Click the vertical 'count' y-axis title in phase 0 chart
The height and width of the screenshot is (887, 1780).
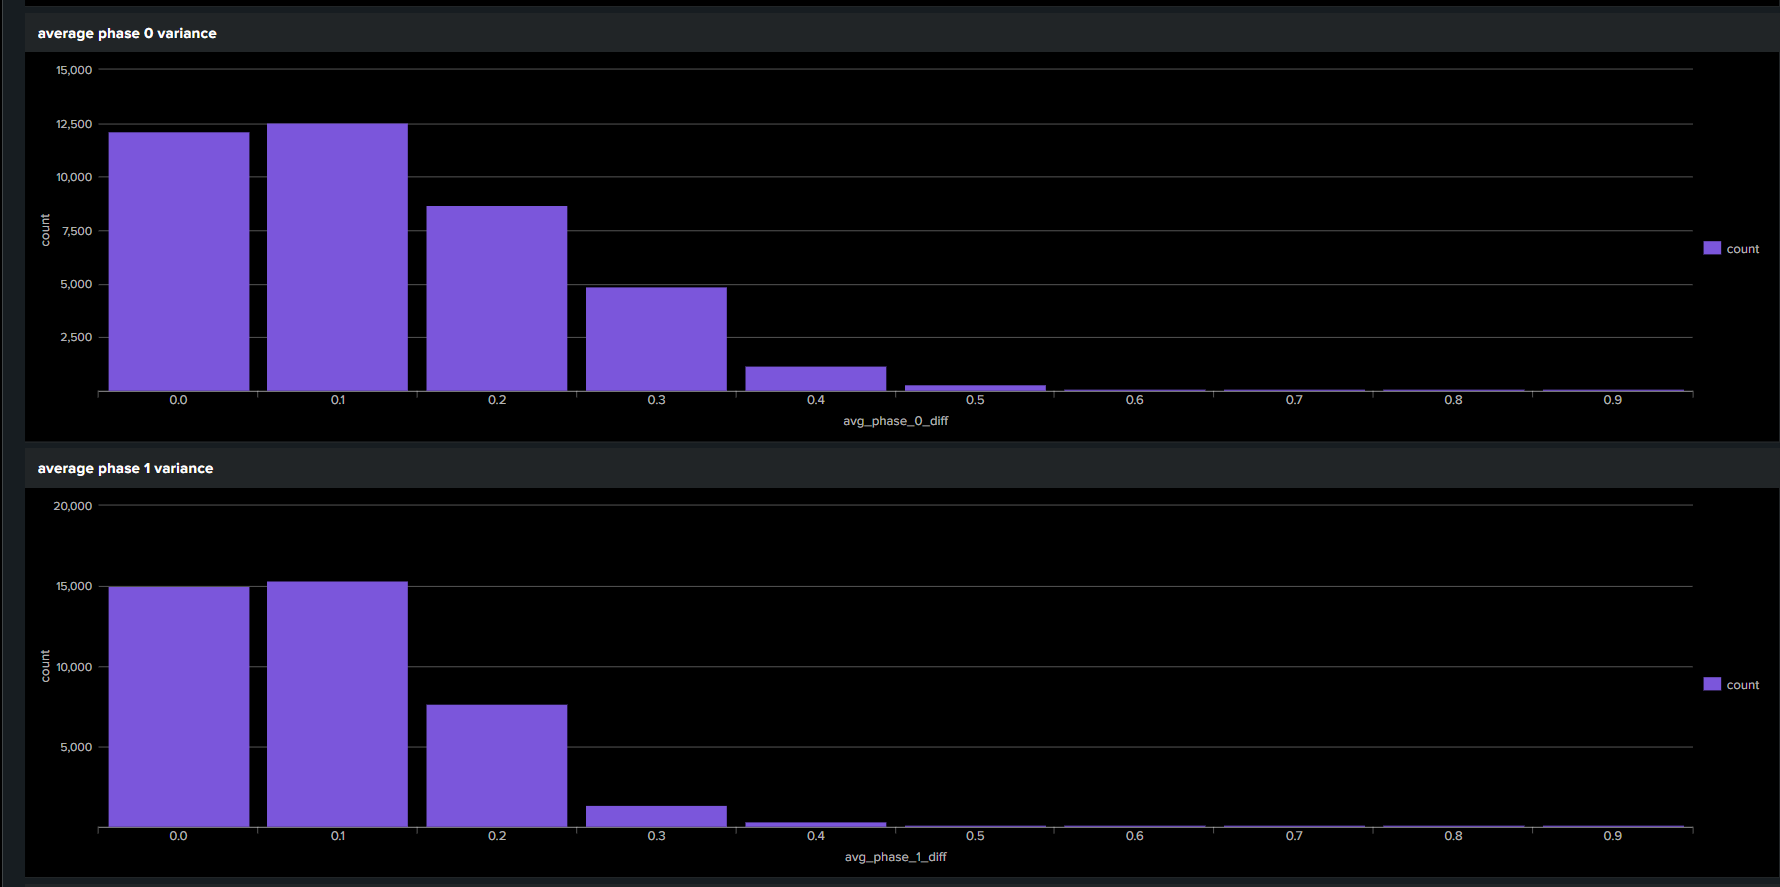[x=45, y=230]
